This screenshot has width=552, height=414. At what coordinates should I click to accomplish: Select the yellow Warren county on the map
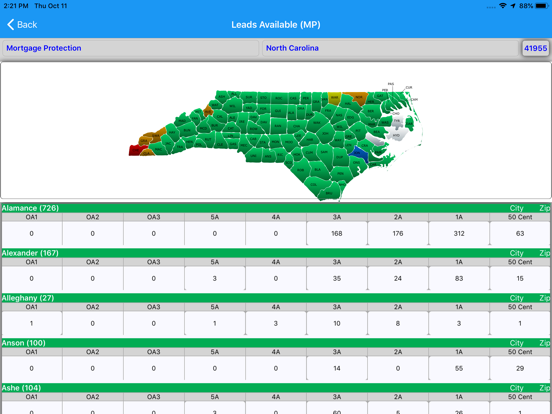click(334, 98)
